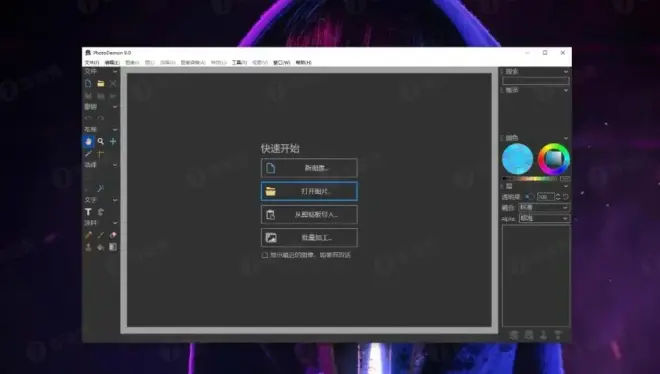Open the third menu after 编辑
The image size is (660, 374).
[132, 62]
